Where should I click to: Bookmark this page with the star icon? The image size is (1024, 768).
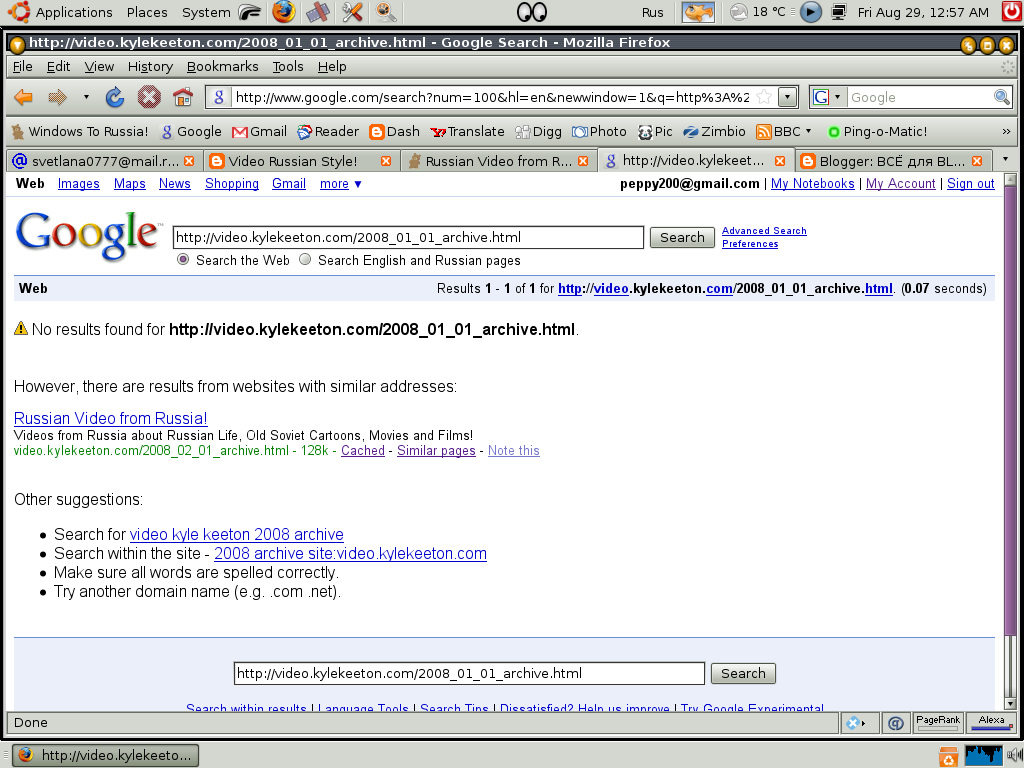click(763, 97)
